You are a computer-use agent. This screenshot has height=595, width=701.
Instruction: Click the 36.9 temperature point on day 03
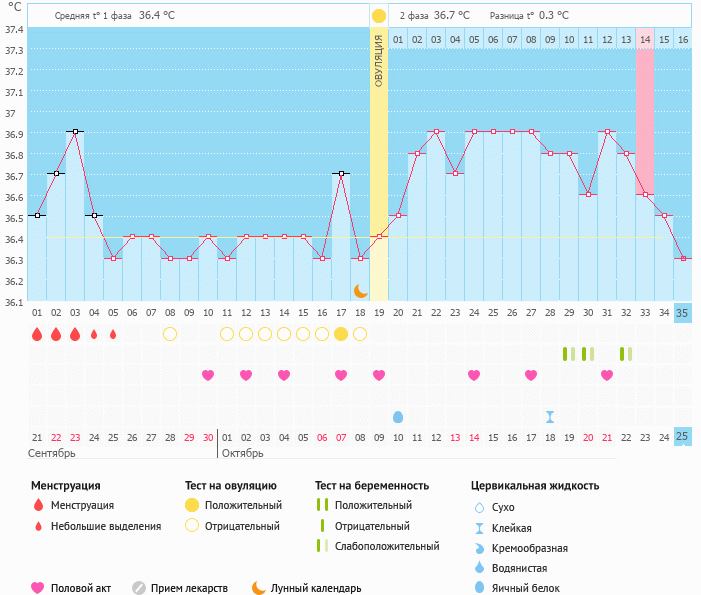tap(75, 131)
